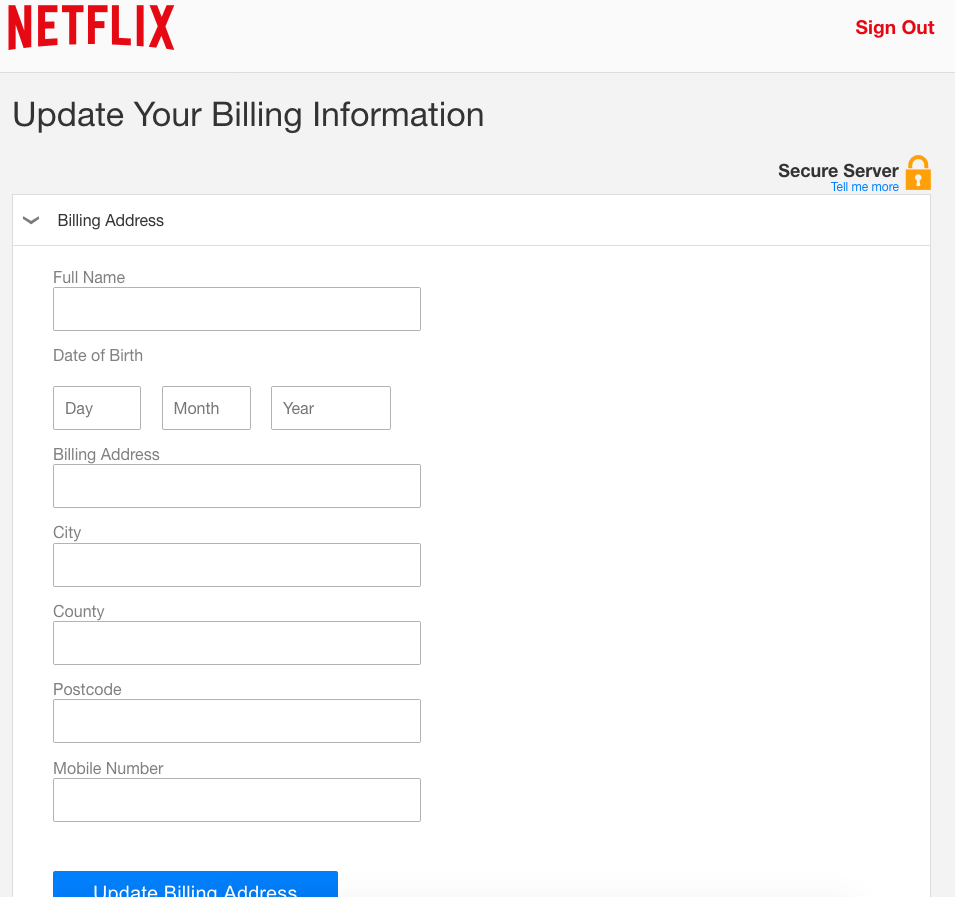Click into the Billing Address text box
Viewport: 955px width, 897px height.
pos(237,486)
